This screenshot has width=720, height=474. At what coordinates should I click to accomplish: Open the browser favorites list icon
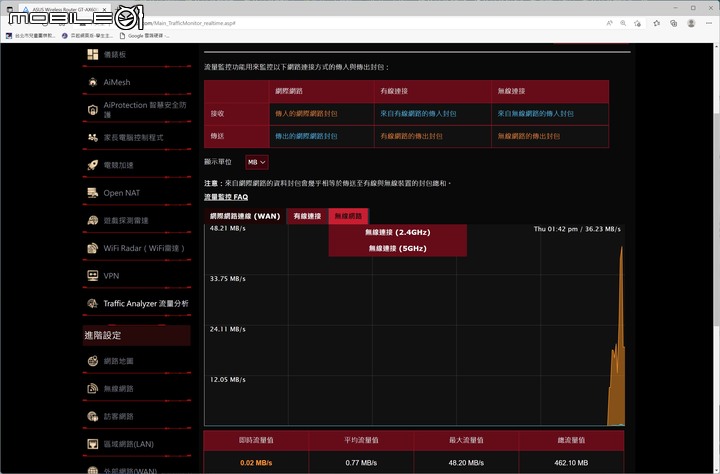pos(657,23)
